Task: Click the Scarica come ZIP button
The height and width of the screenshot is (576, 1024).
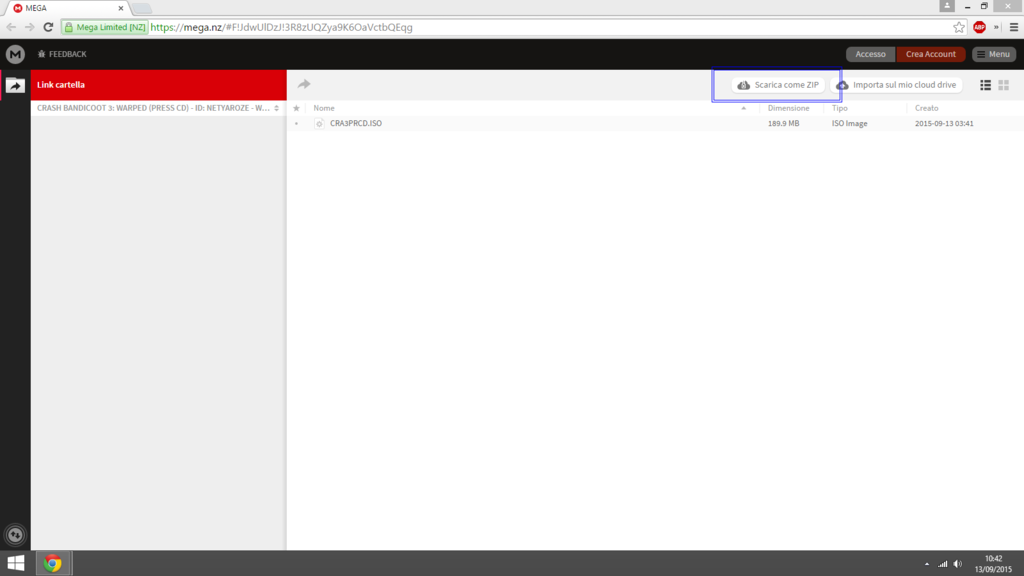Action: (778, 85)
